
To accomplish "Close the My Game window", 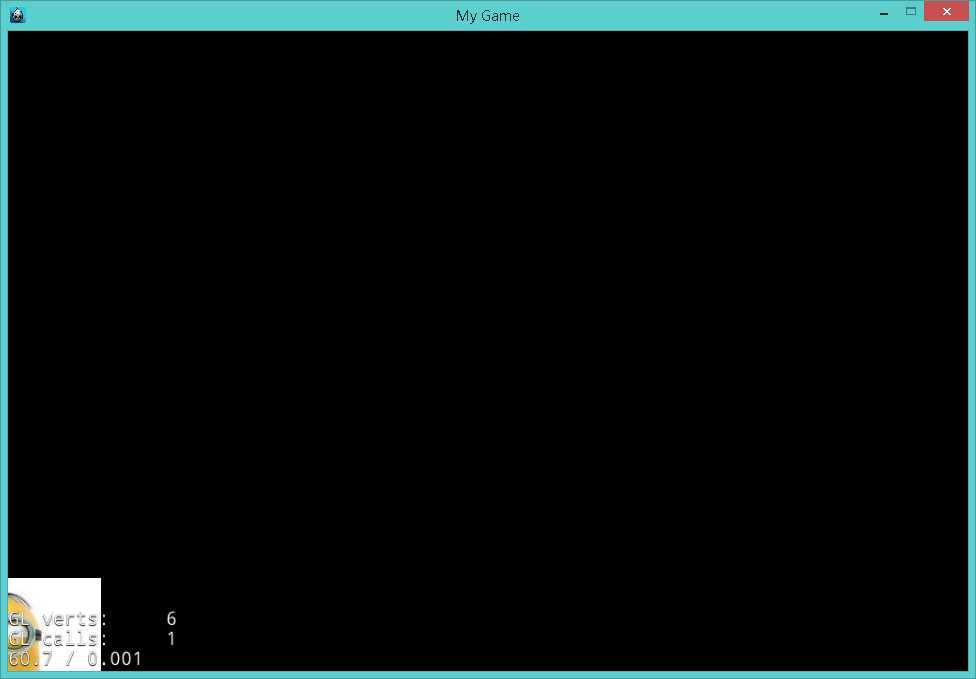I will pyautogui.click(x=946, y=12).
